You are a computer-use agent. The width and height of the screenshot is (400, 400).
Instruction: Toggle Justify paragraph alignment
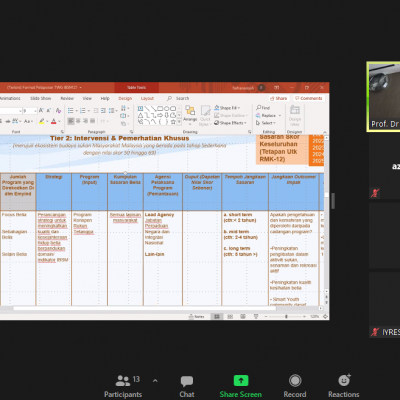[x=93, y=121]
